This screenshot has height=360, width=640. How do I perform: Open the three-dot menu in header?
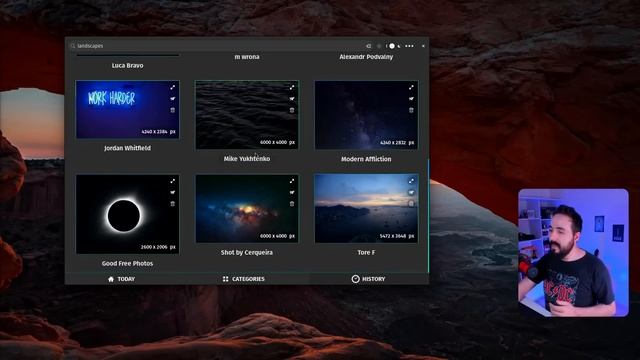coord(409,46)
